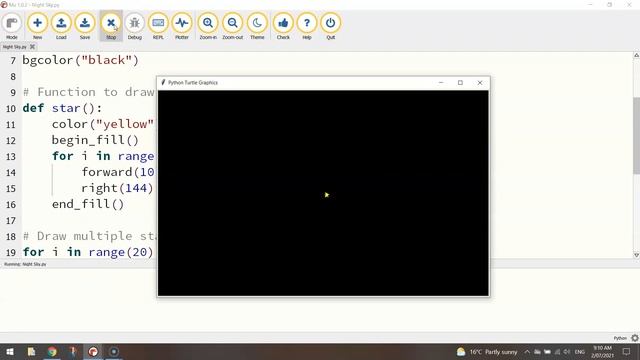This screenshot has width=640, height=360.
Task: Click the editor scroll down arrow
Action: (636, 255)
